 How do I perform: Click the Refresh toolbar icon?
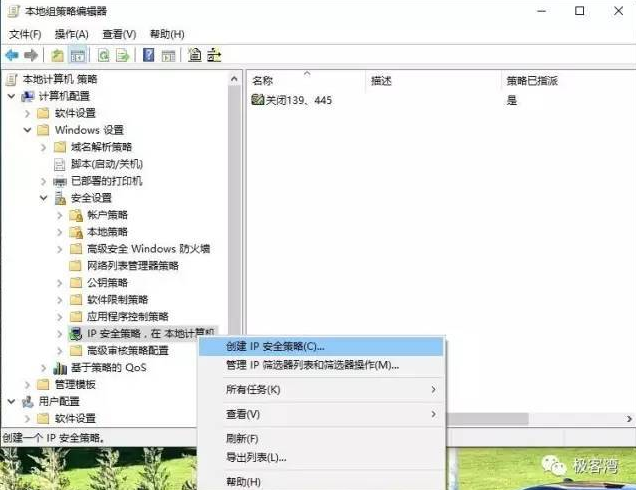(103, 55)
